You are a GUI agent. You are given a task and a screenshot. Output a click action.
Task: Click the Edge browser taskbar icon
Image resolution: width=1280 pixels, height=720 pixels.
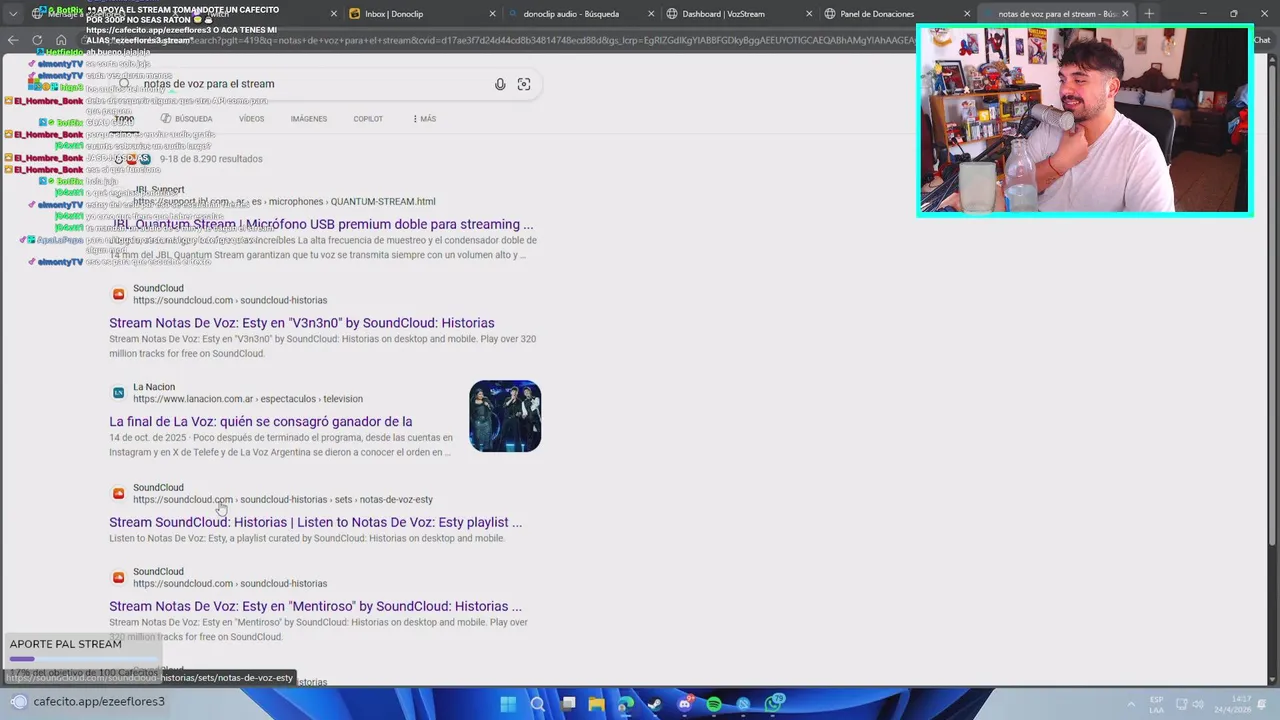point(626,704)
